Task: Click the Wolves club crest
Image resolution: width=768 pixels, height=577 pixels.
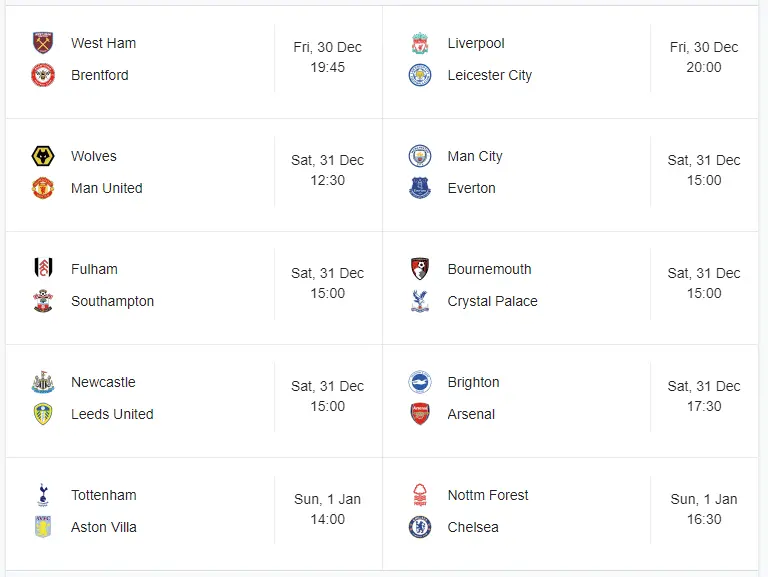Action: click(43, 156)
